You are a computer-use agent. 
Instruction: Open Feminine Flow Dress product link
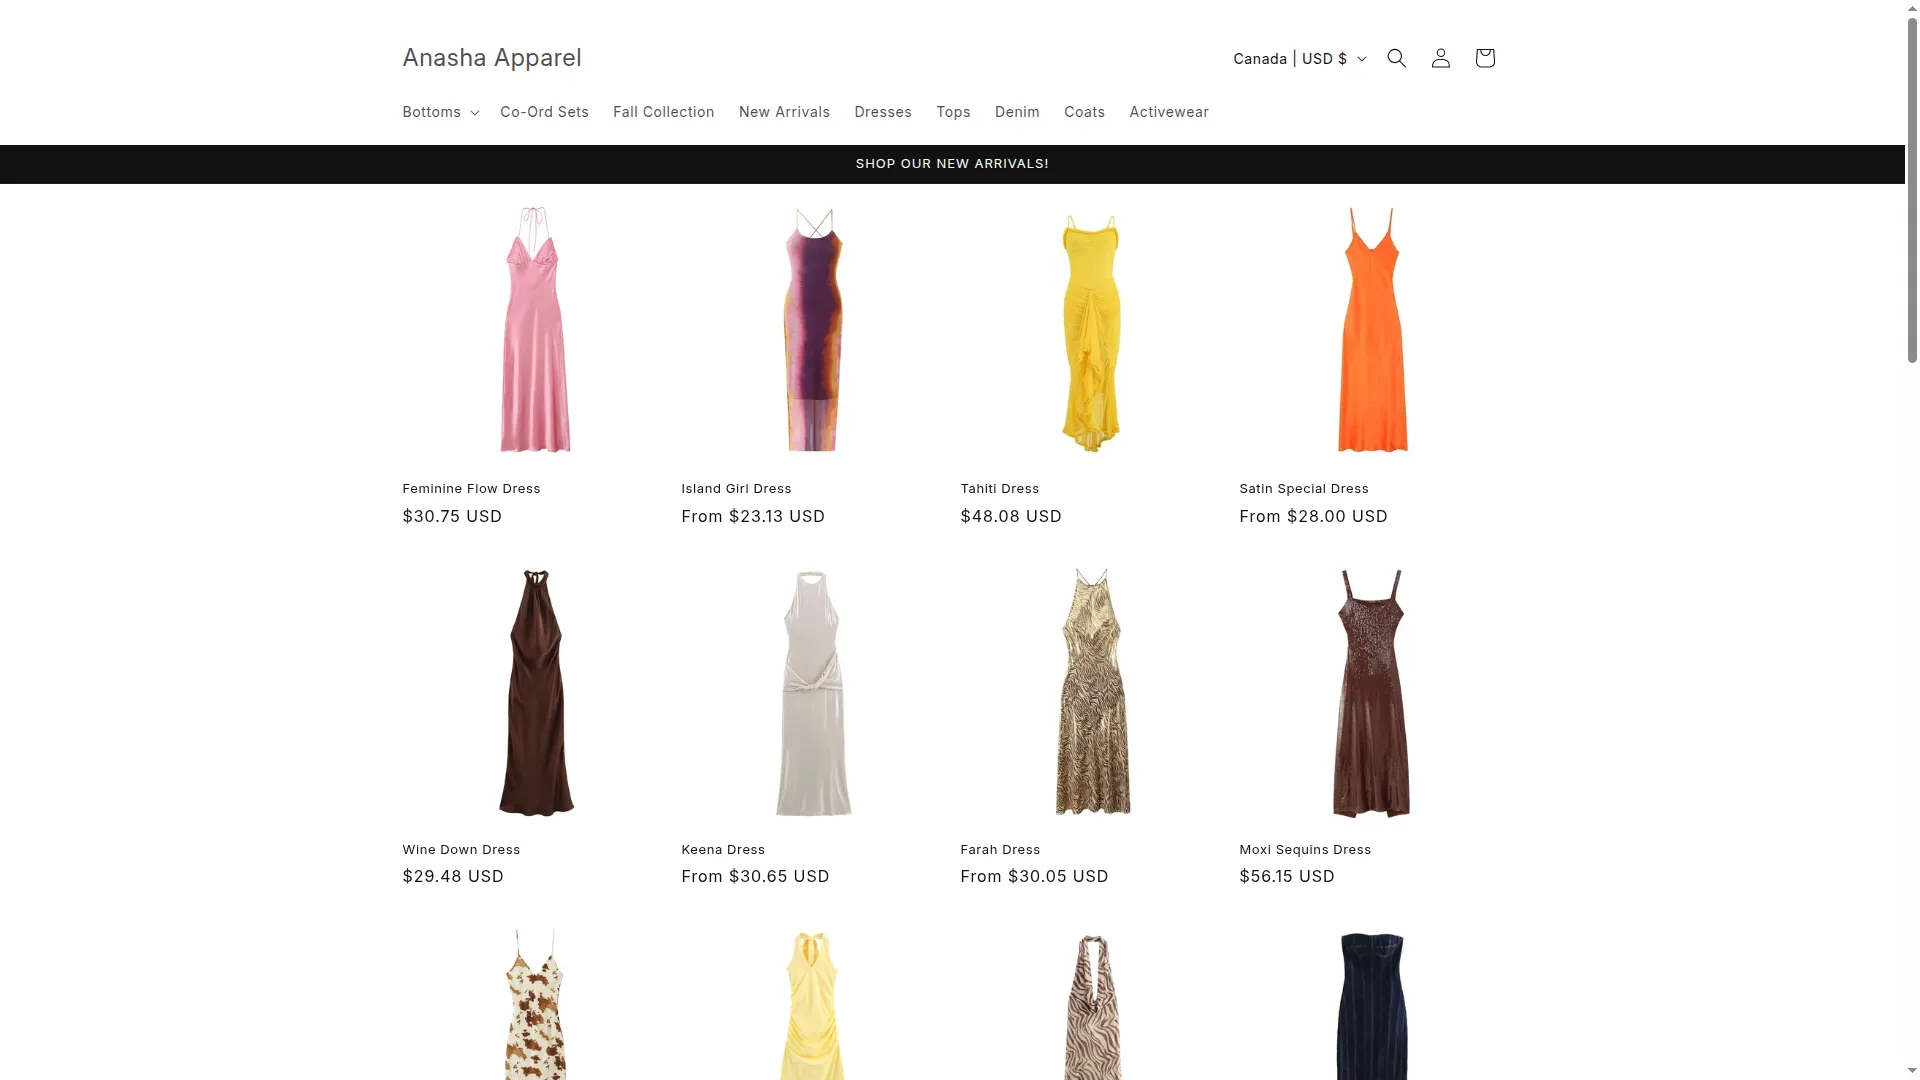pos(471,489)
